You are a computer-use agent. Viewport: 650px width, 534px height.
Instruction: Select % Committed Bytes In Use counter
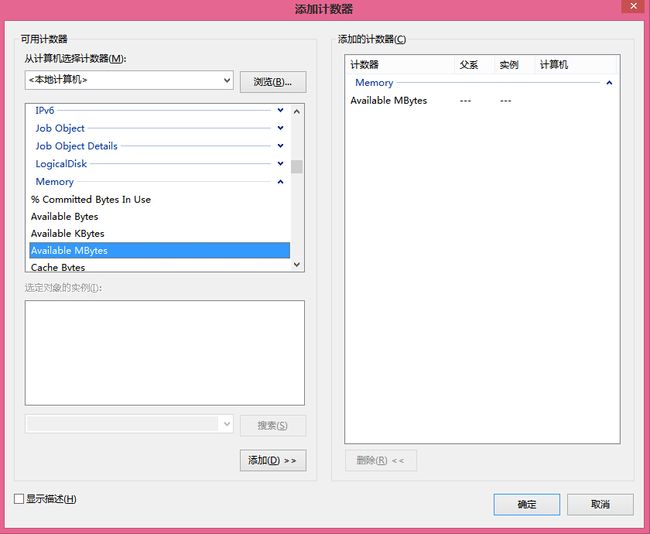coord(160,199)
